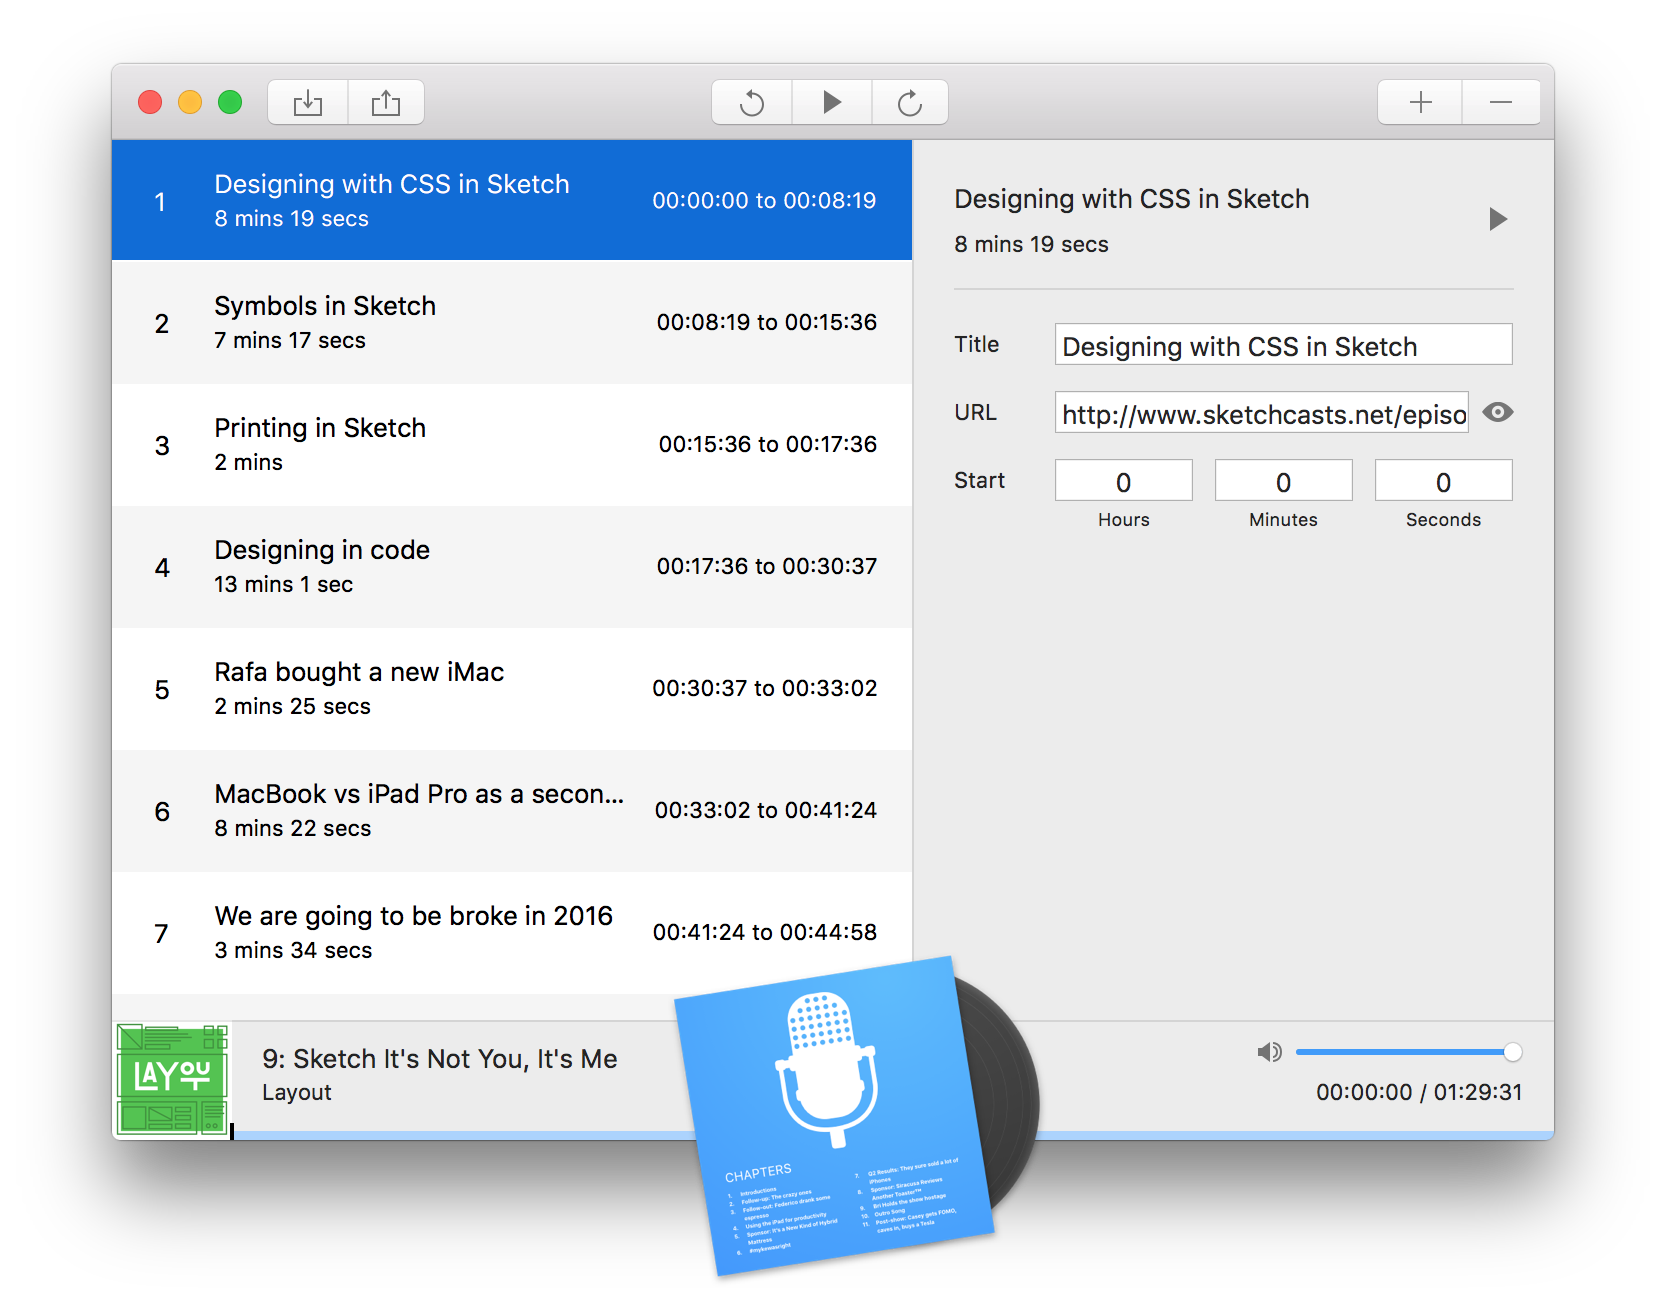The width and height of the screenshot is (1666, 1300).
Task: Preview URL using the eye icon
Action: [x=1497, y=412]
